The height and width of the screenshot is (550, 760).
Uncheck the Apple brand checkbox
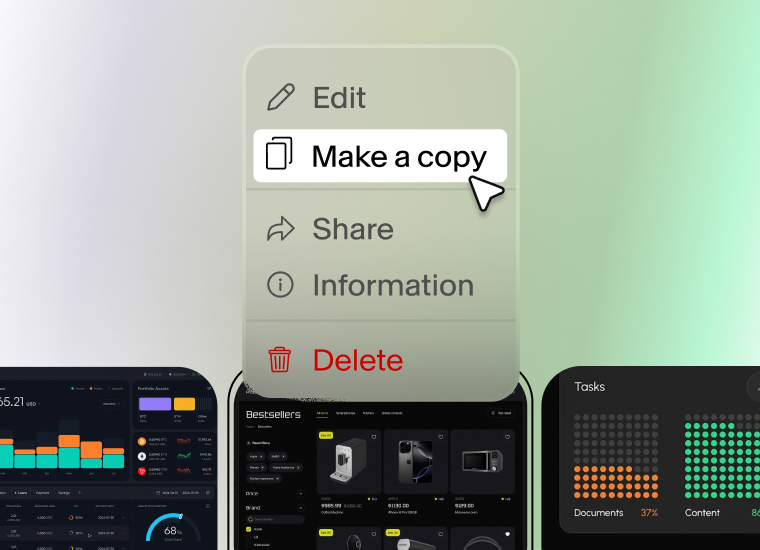click(x=249, y=529)
